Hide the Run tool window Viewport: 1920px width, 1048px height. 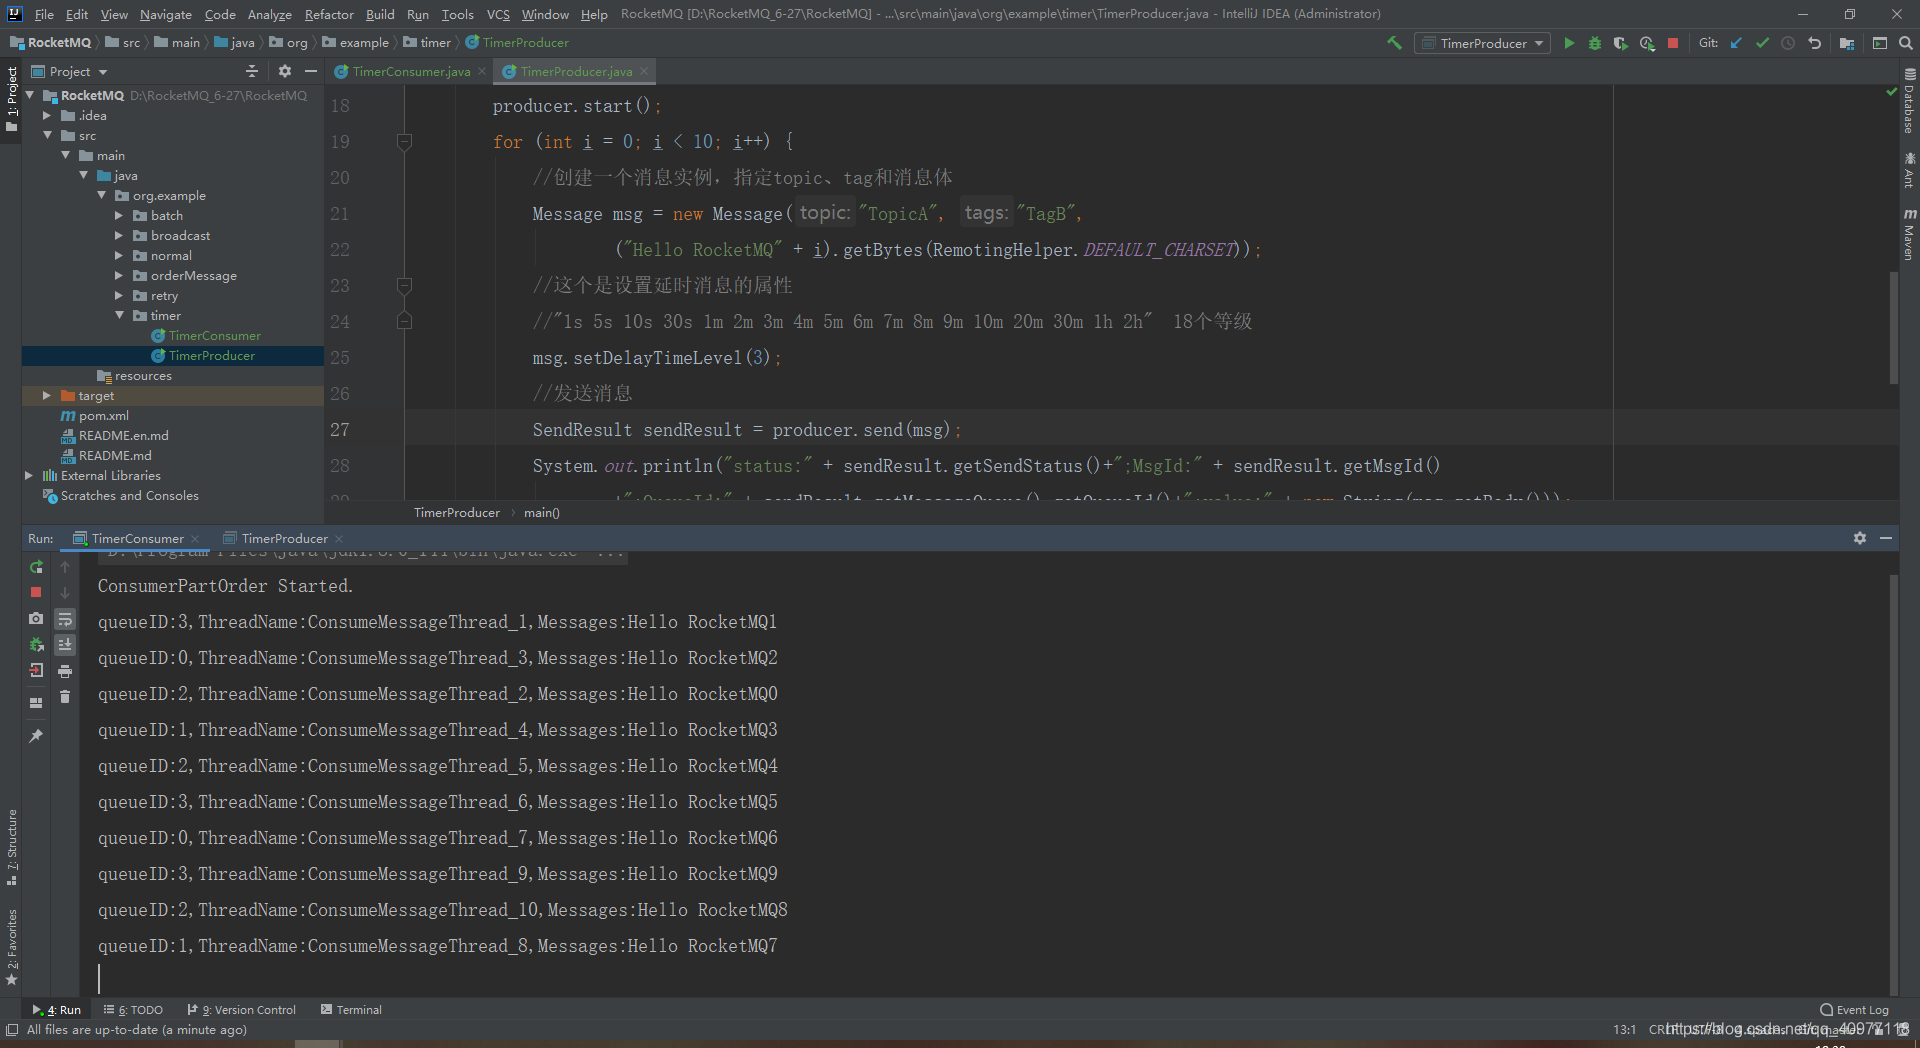1886,538
